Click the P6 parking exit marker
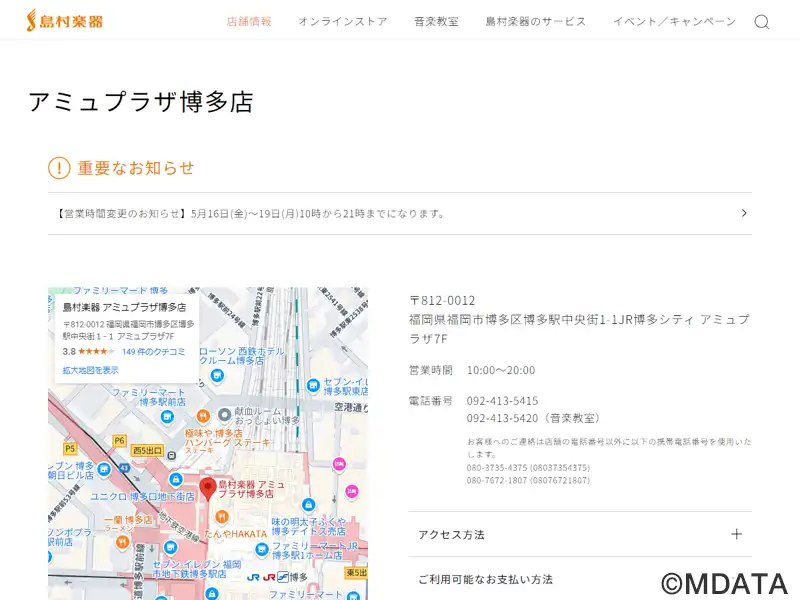 click(119, 440)
